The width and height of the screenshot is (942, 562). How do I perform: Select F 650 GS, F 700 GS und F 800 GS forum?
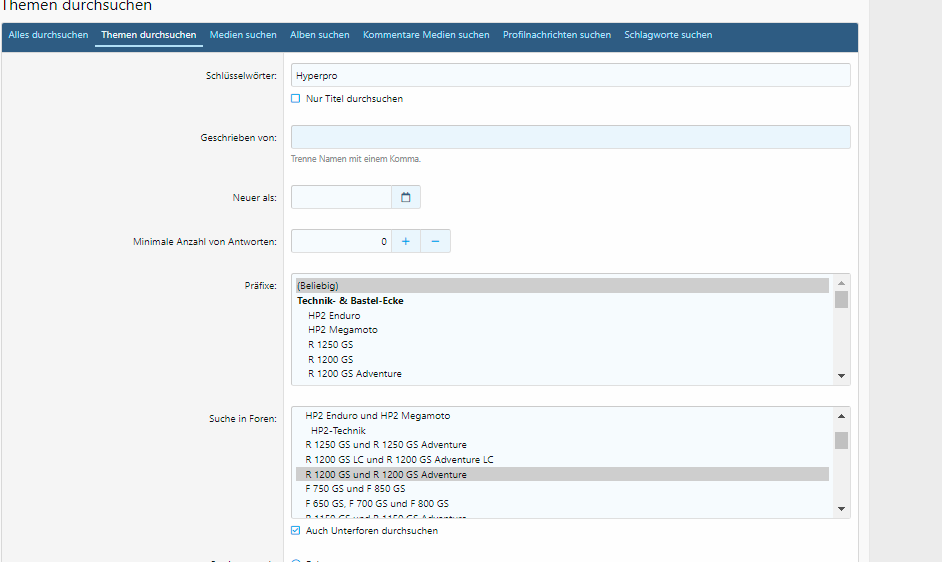point(562,504)
